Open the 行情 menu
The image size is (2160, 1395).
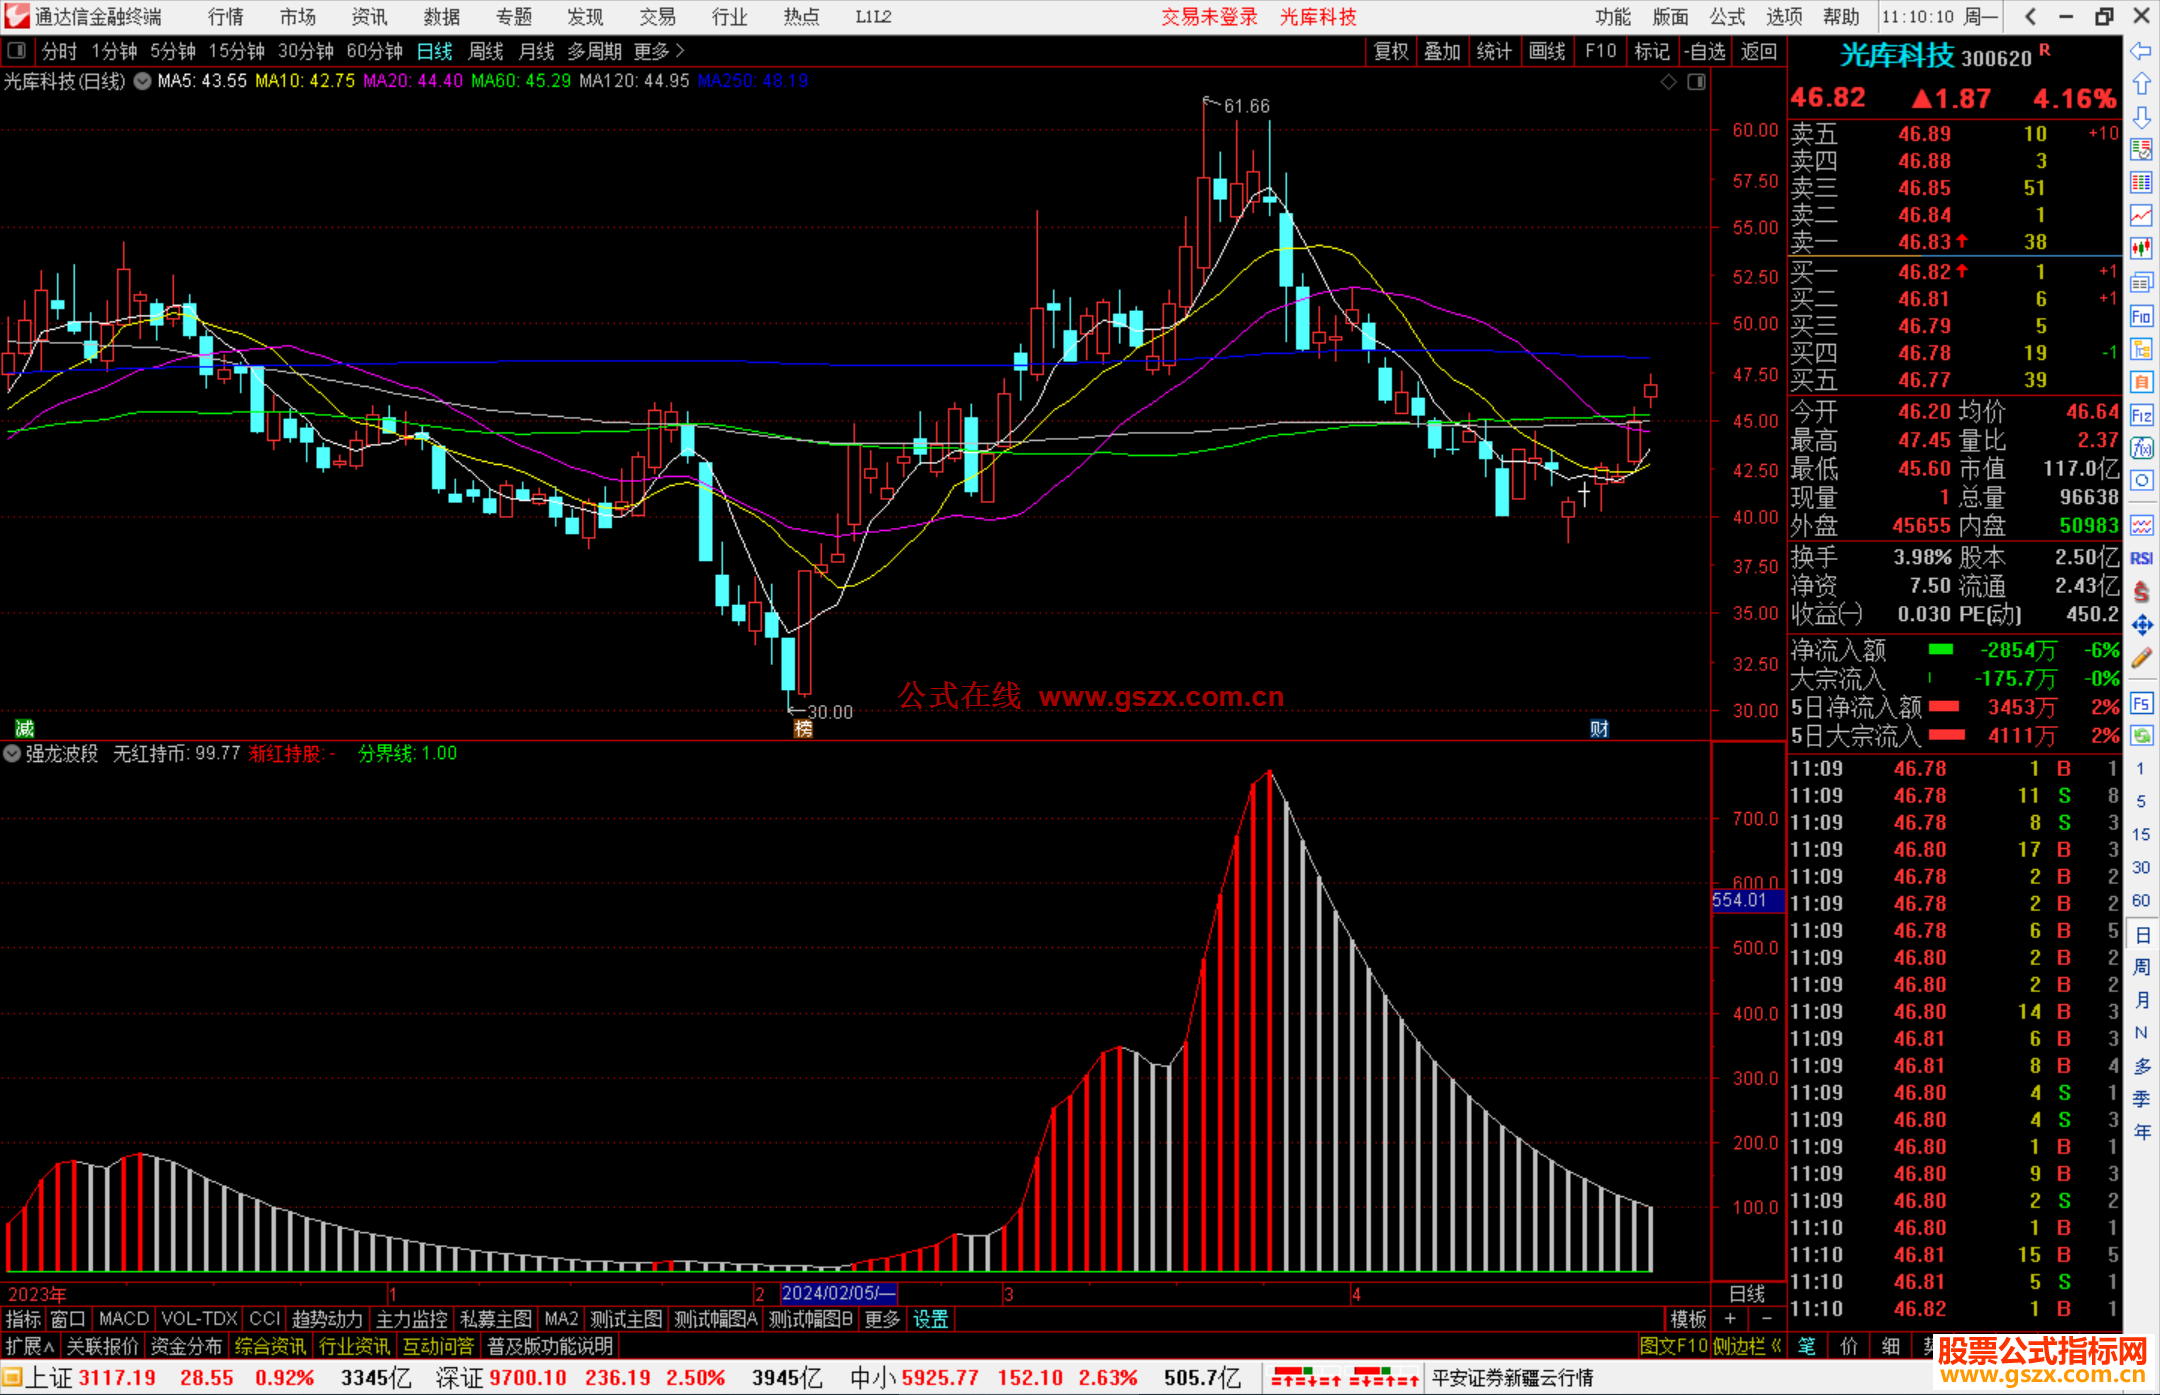(x=225, y=17)
